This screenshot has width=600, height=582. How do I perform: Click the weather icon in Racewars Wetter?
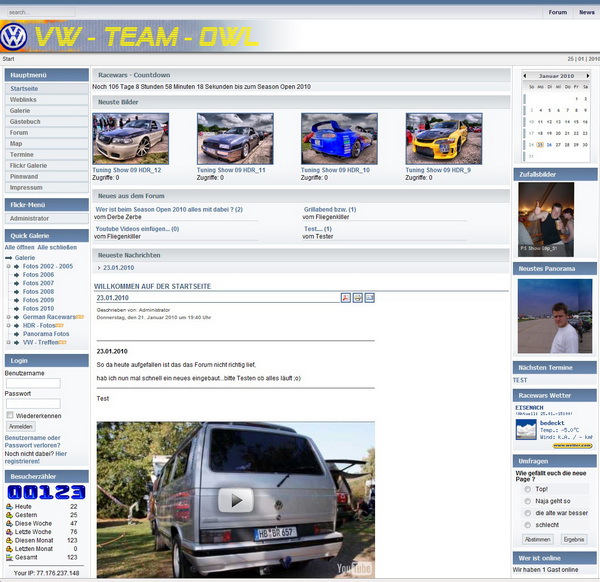525,429
